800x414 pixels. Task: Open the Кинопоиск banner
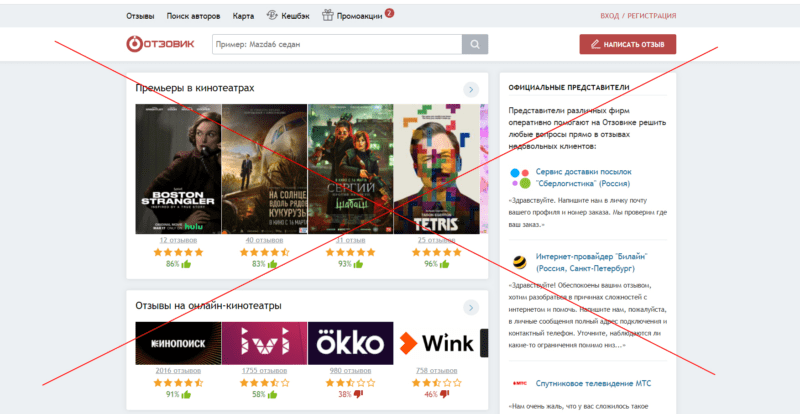[x=178, y=343]
